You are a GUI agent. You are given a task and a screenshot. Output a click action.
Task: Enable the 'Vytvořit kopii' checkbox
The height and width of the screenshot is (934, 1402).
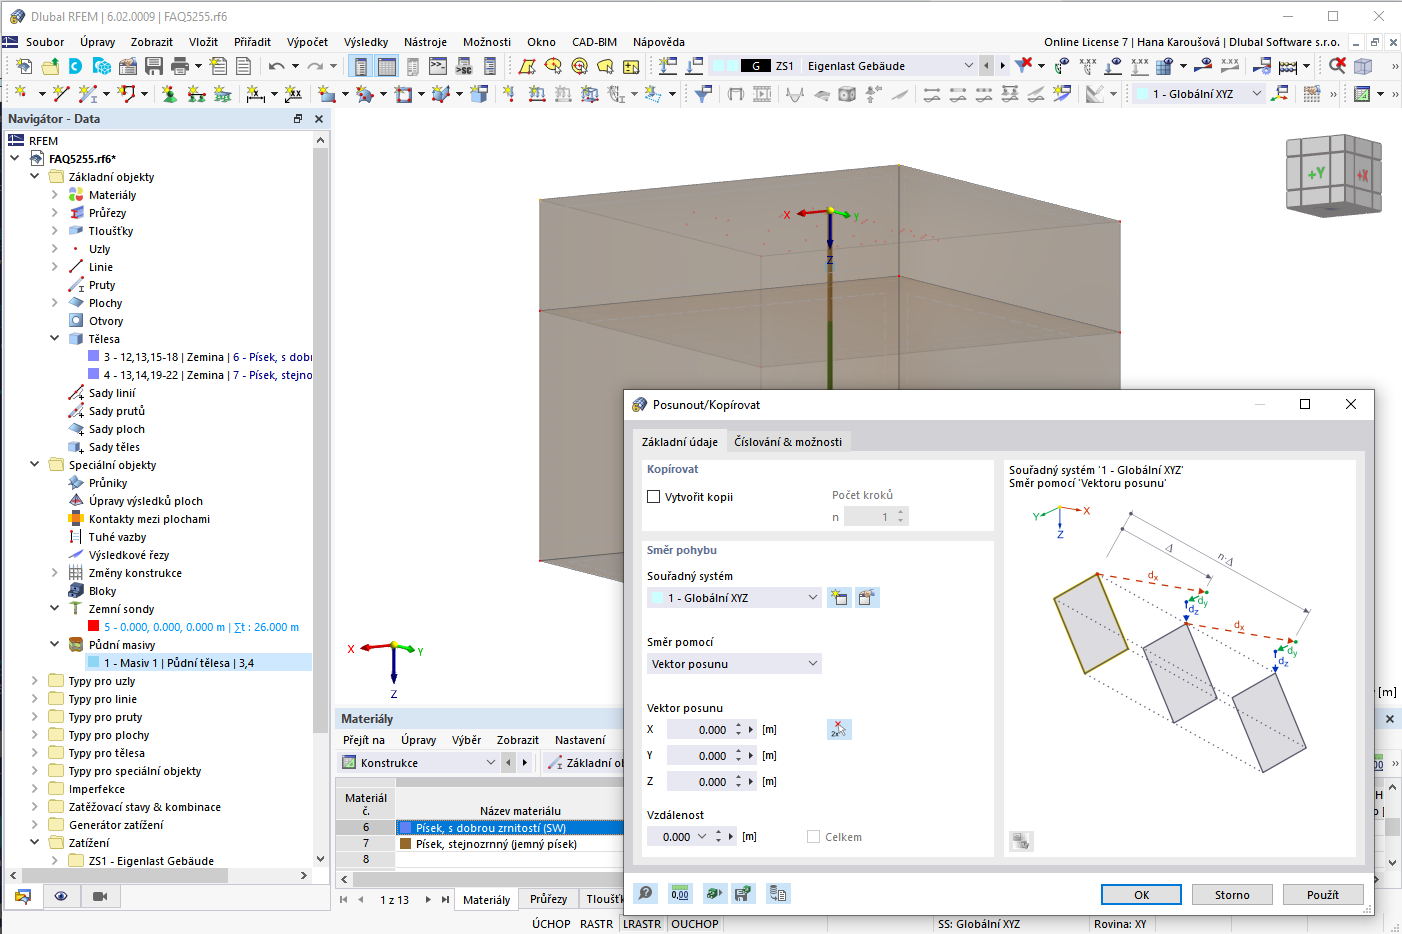pos(654,497)
